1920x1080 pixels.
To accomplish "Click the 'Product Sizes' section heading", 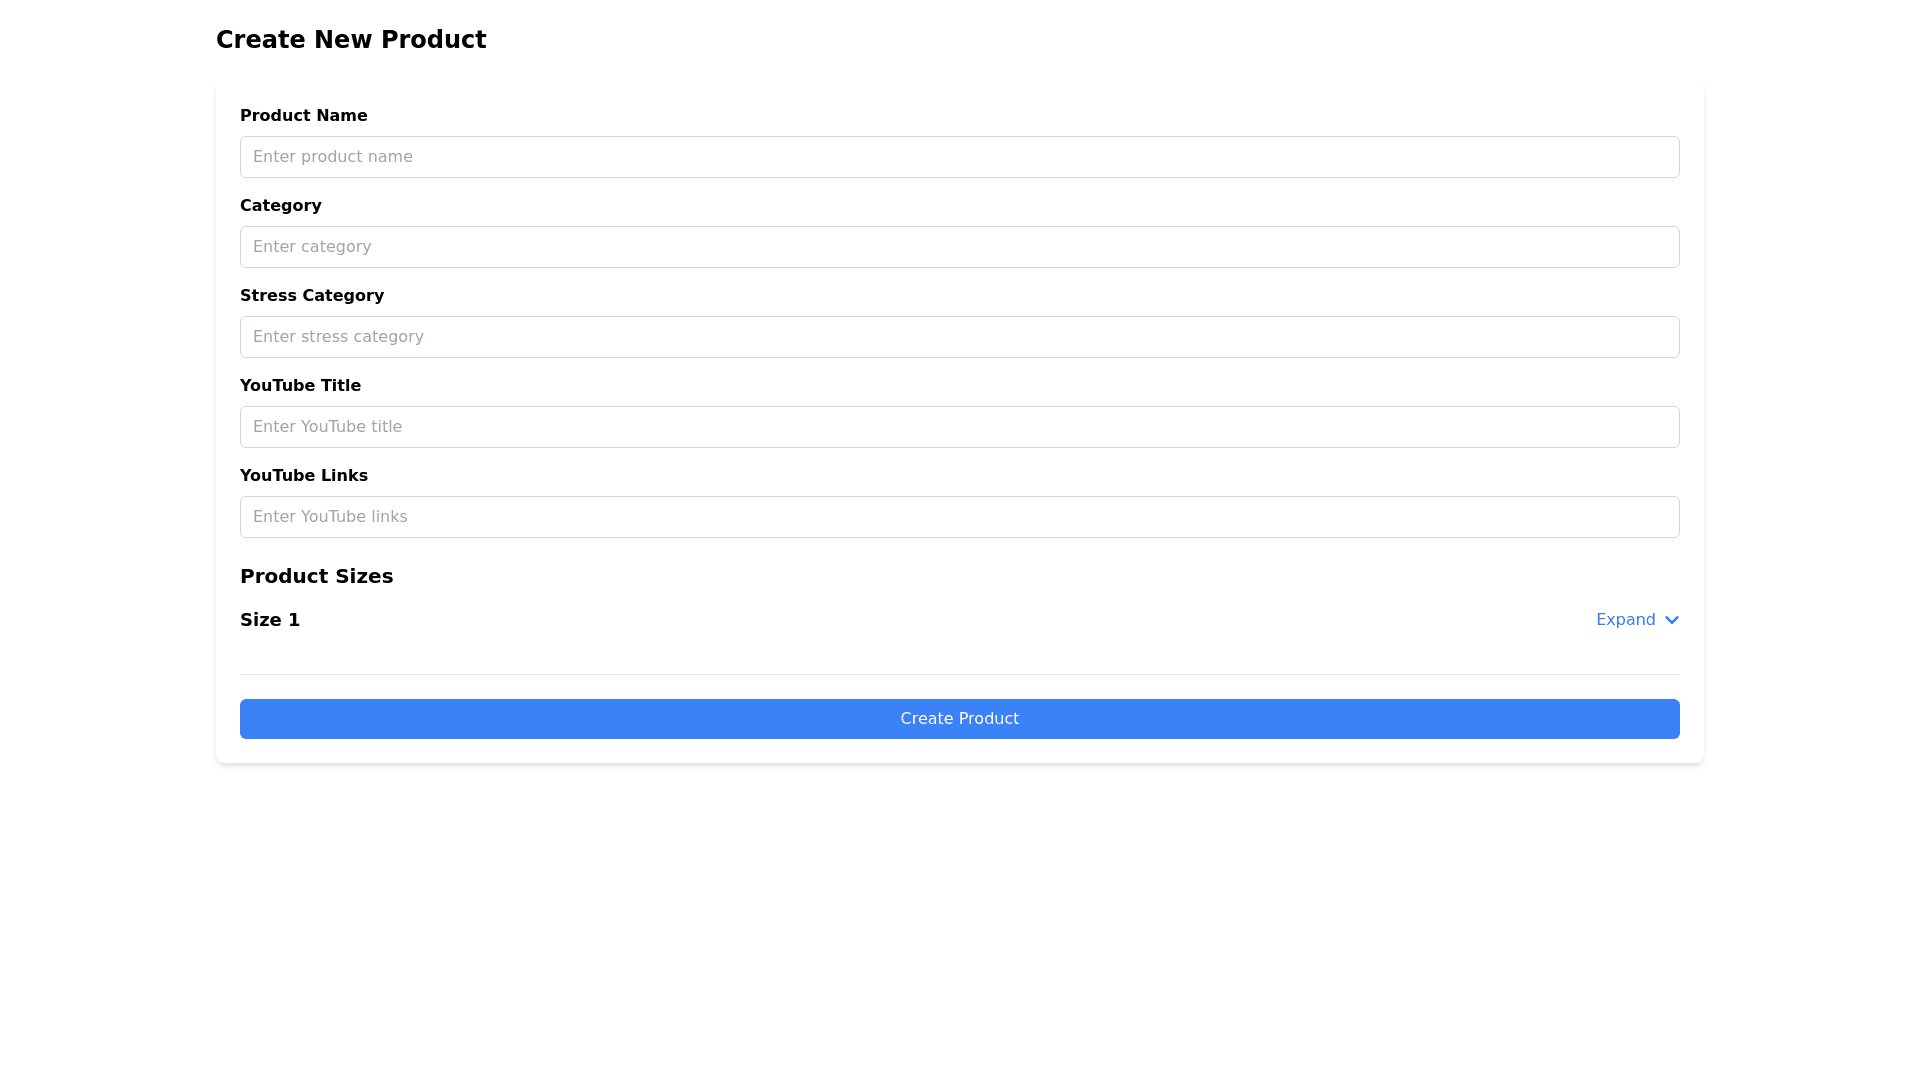I will point(316,576).
